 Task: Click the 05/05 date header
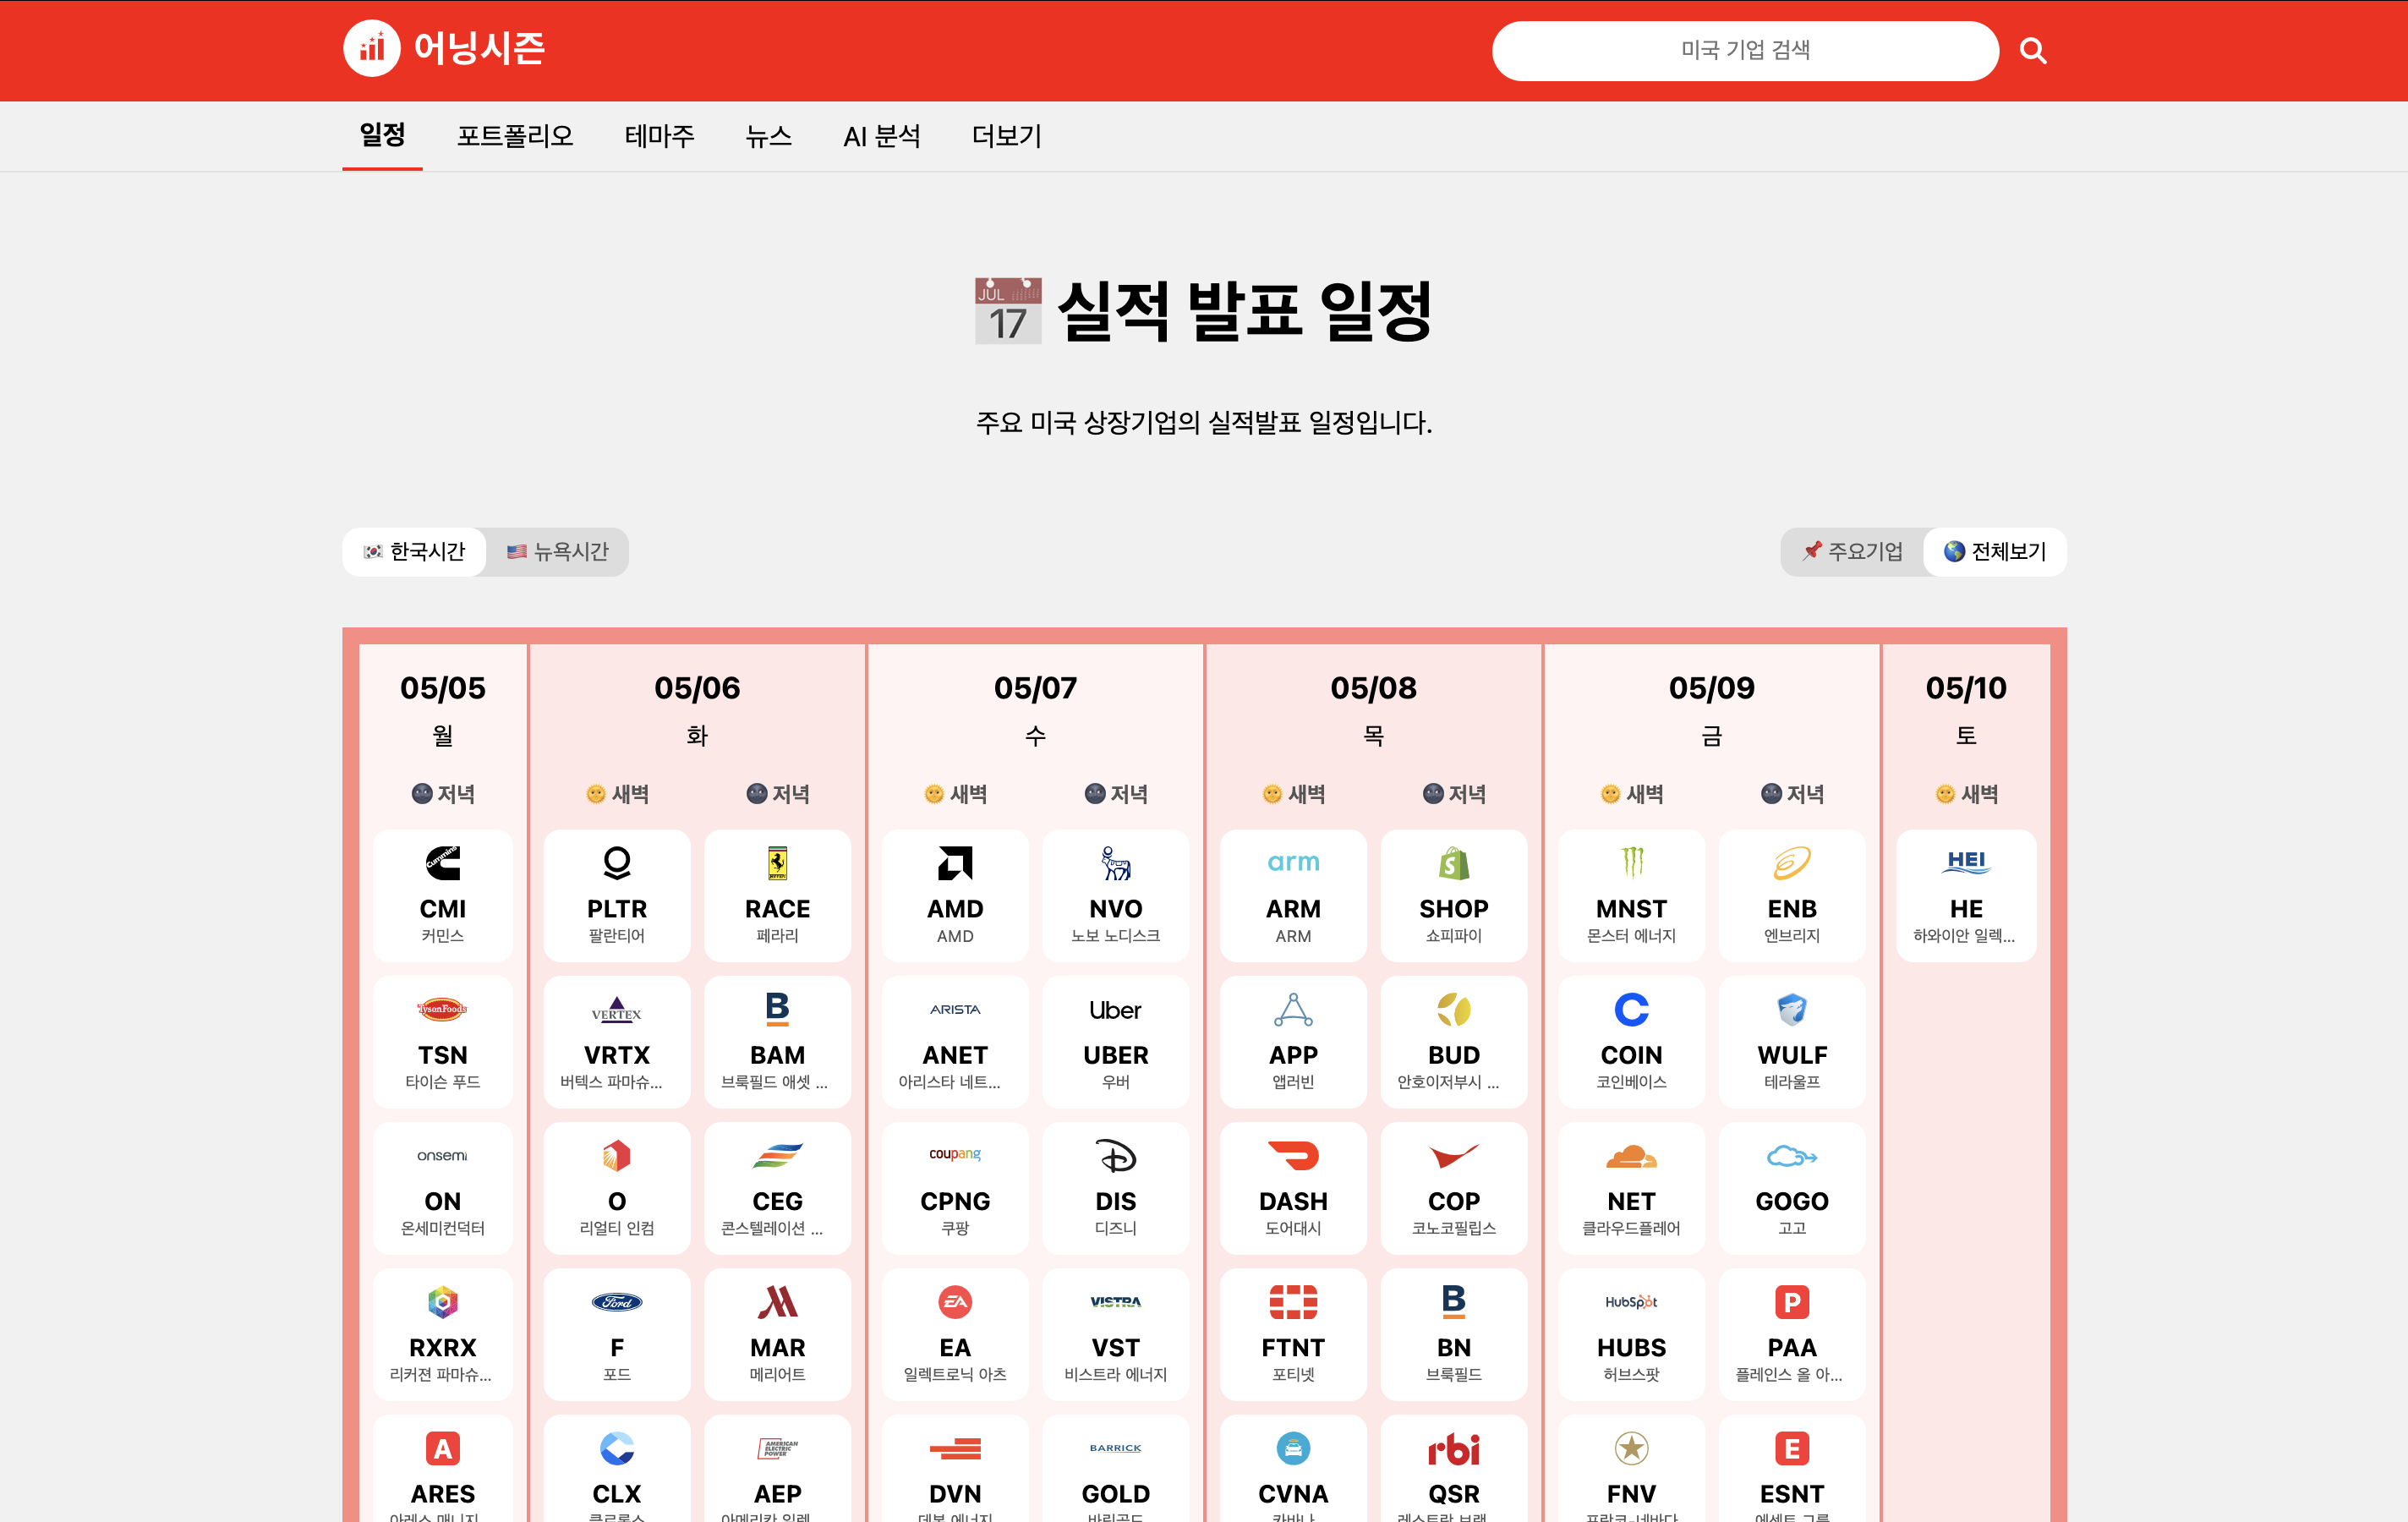(x=442, y=688)
